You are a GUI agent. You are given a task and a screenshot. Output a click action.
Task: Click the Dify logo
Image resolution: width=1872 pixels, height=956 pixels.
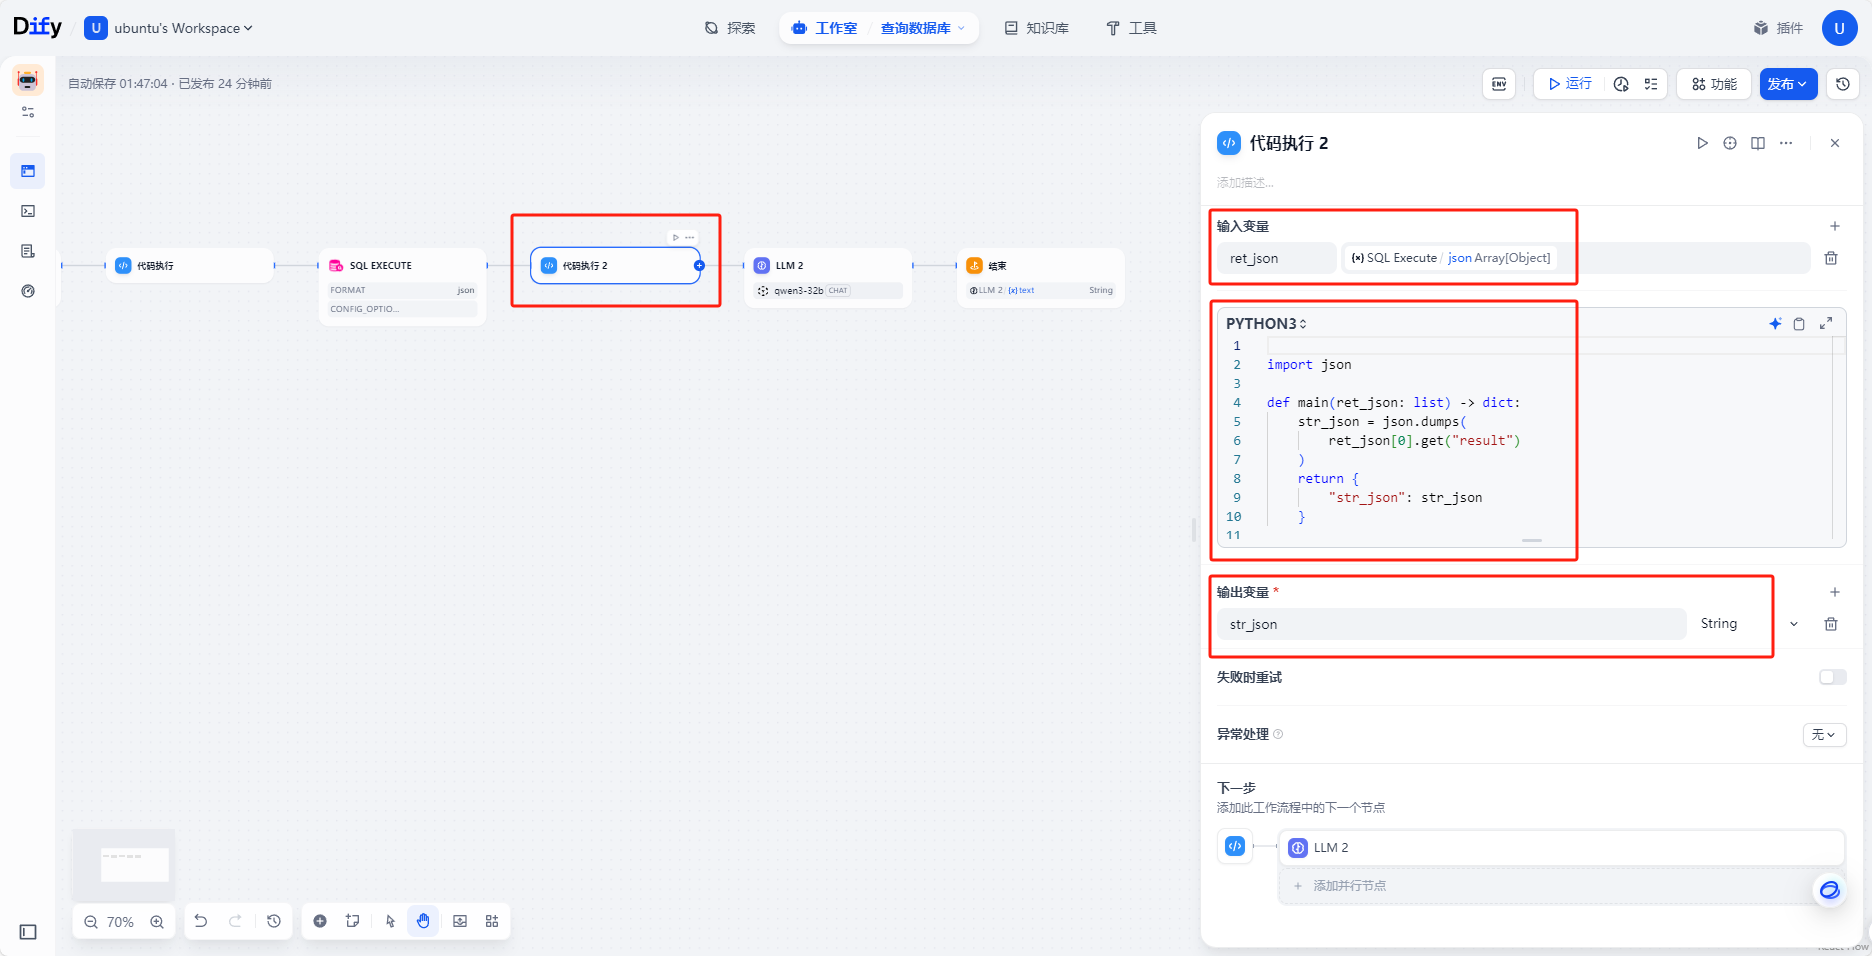tap(38, 27)
